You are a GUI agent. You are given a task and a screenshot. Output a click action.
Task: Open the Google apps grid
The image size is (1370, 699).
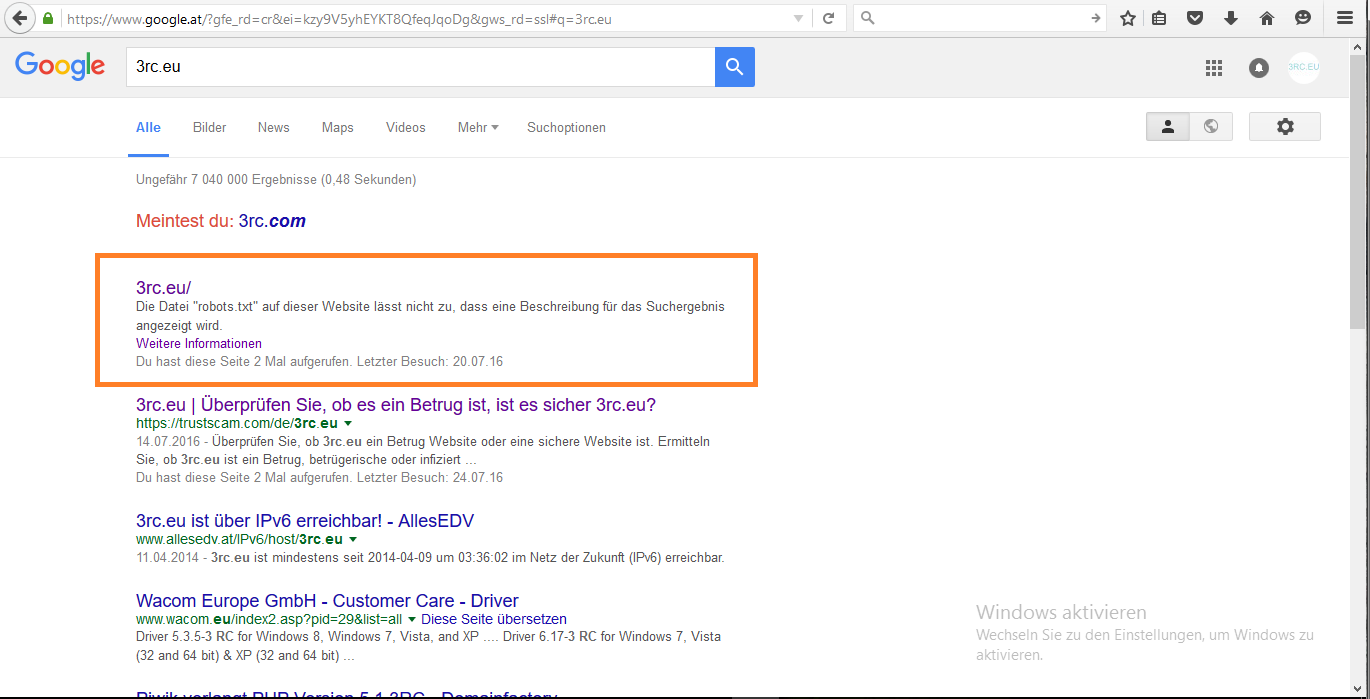tap(1214, 68)
